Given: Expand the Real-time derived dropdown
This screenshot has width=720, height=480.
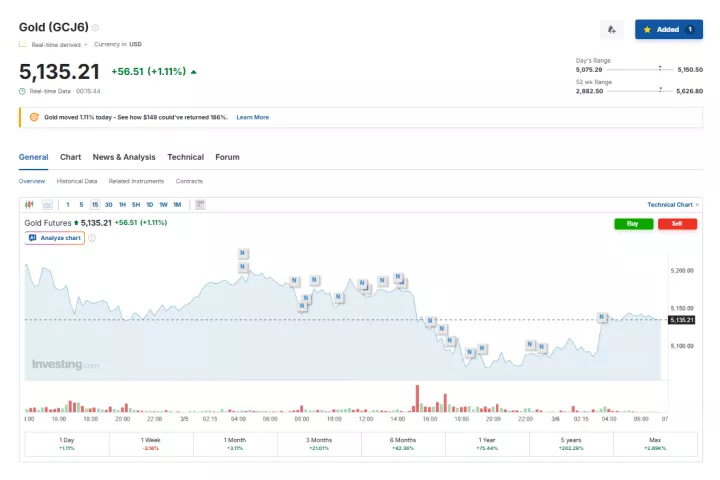Looking at the screenshot, I should click(x=58, y=44).
